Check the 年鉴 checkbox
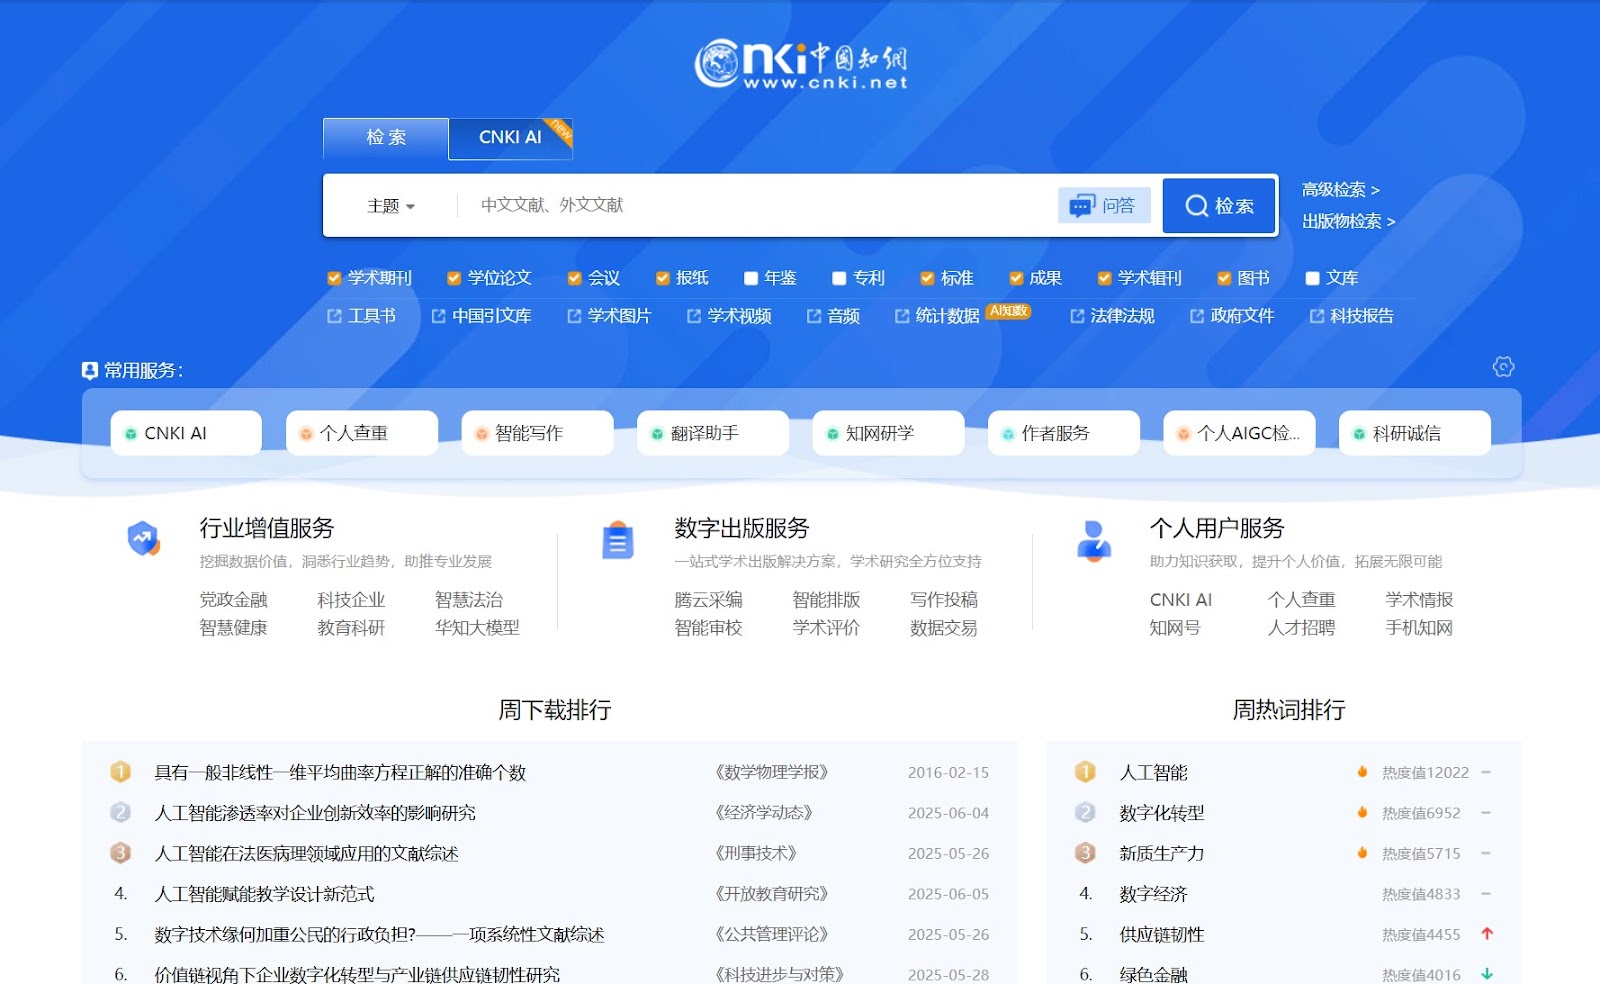The image size is (1600, 984). (751, 278)
